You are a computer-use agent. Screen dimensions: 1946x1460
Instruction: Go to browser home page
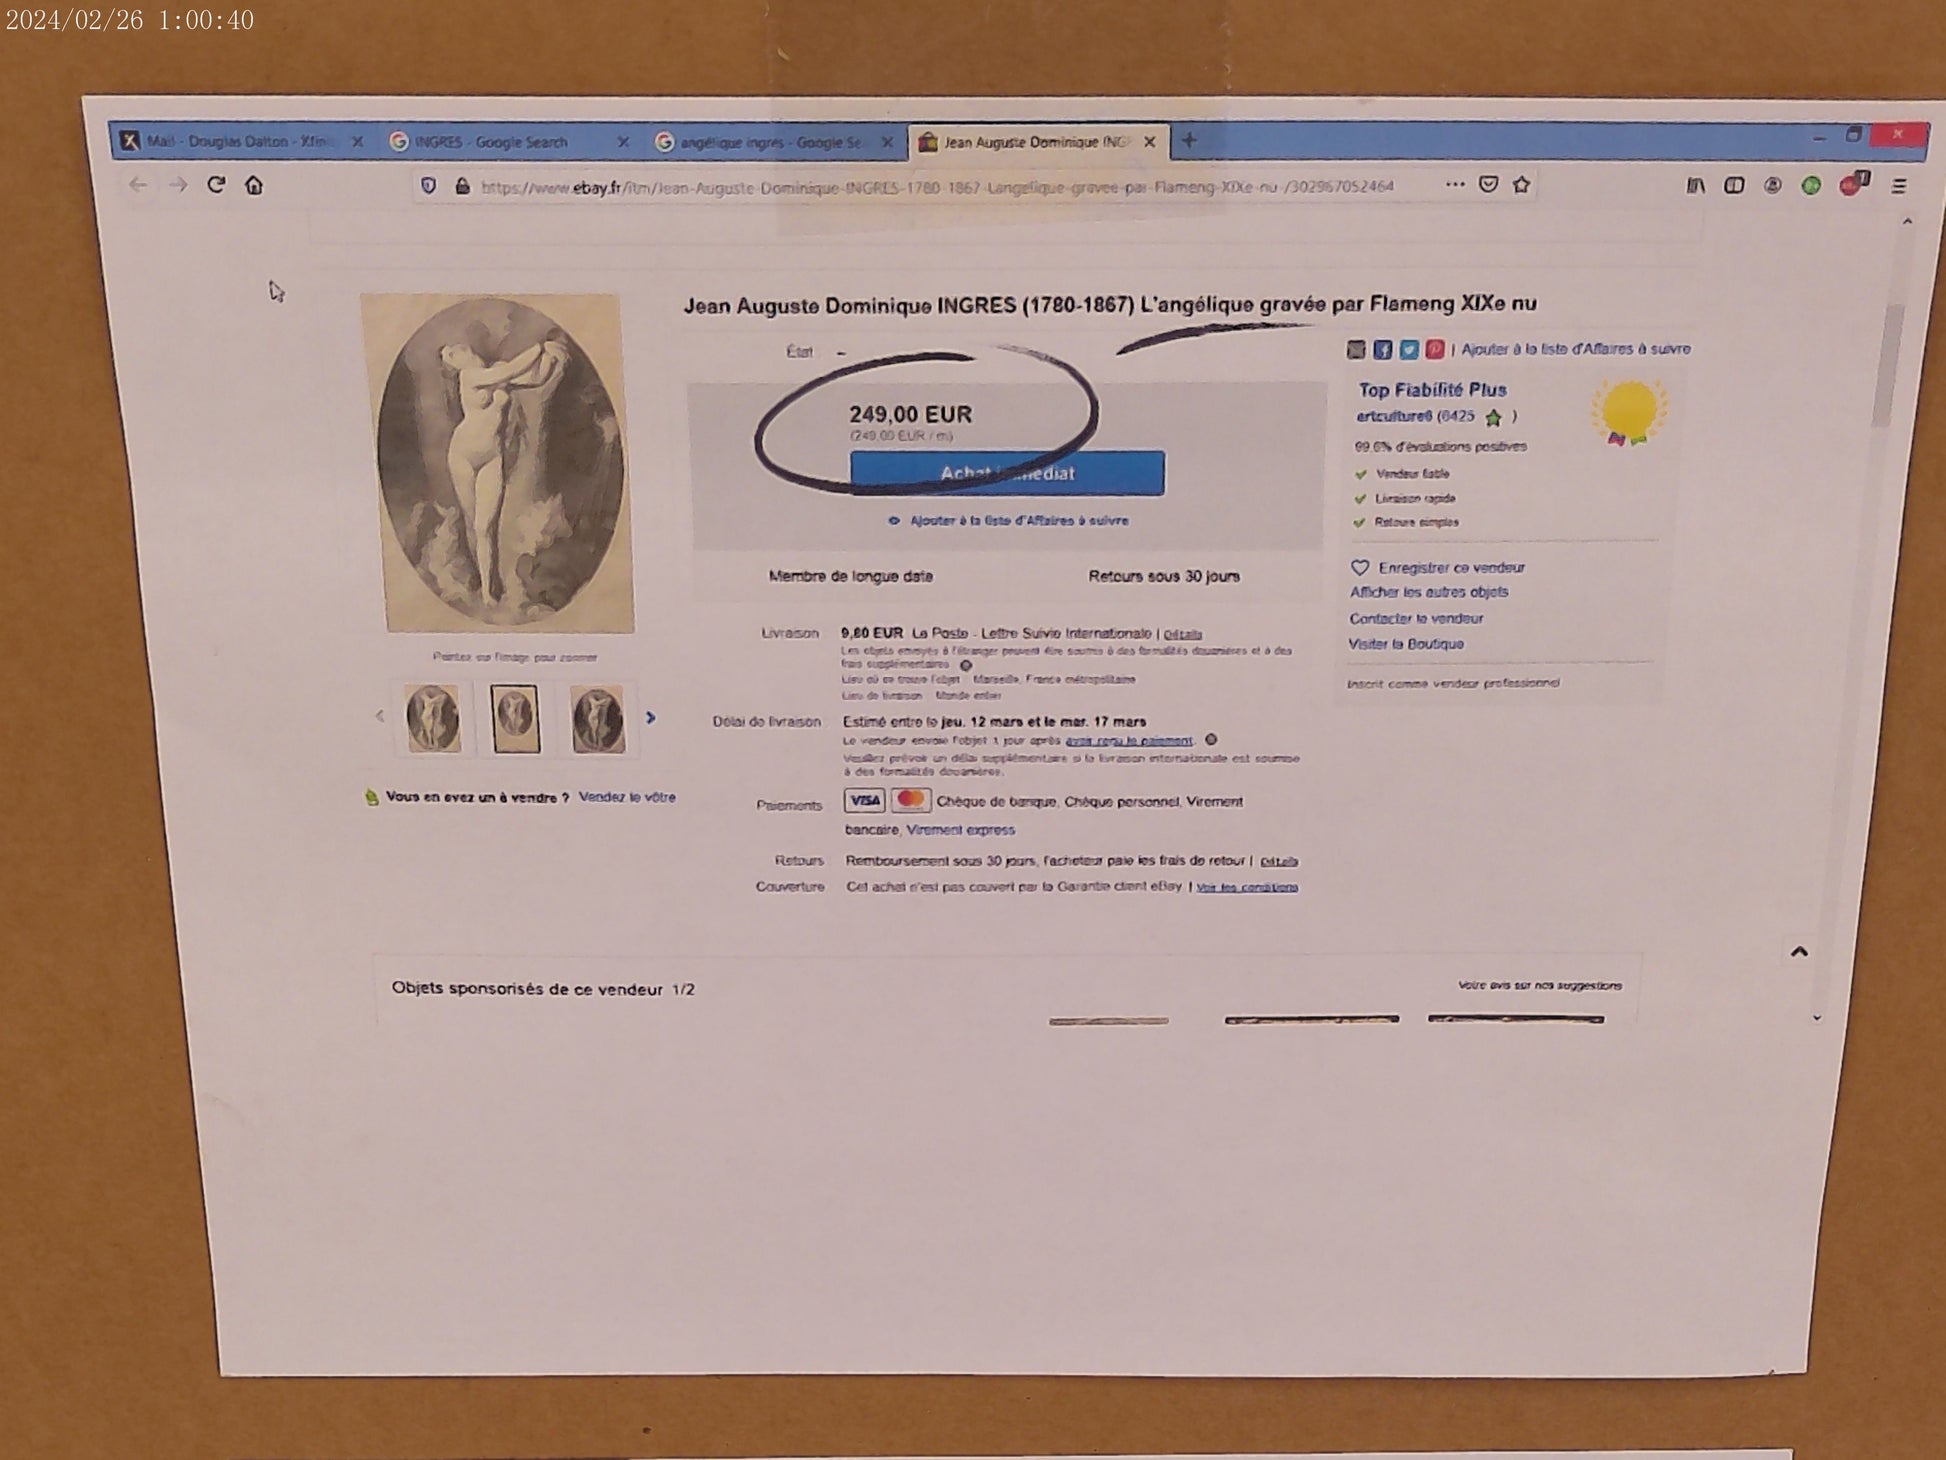[x=254, y=185]
